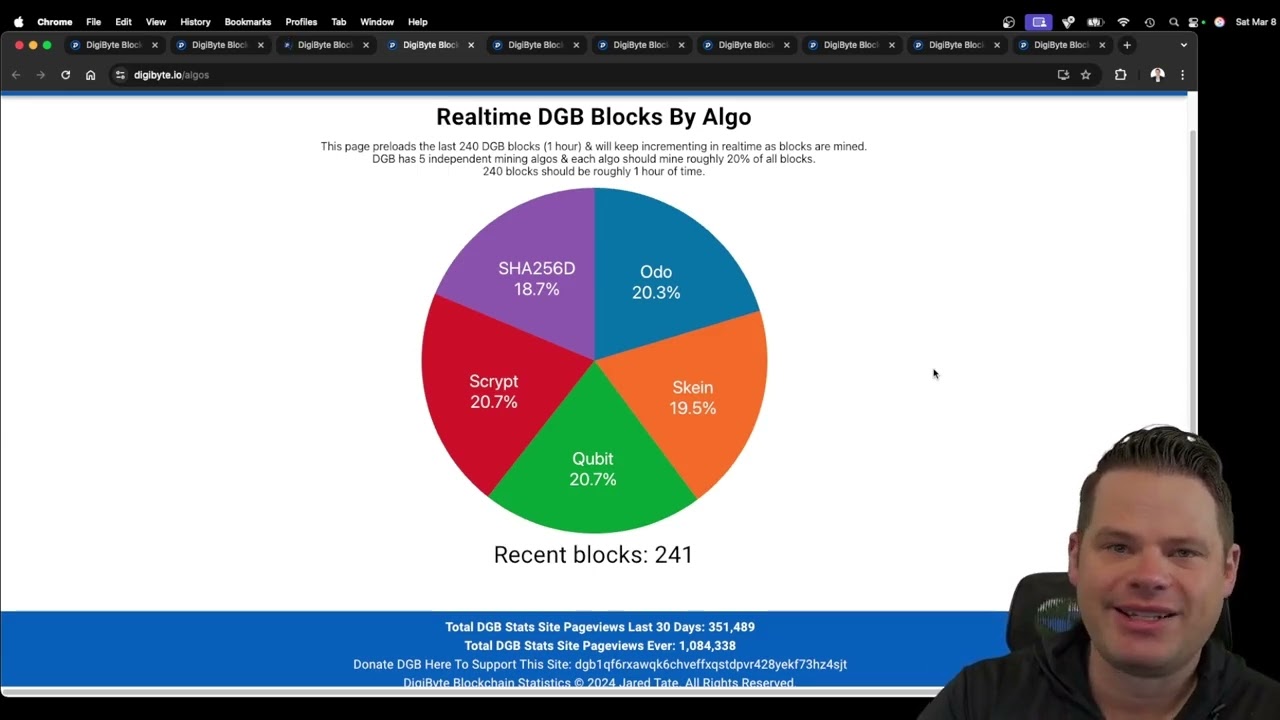Open the View menu
Viewport: 1280px width, 720px height.
coord(156,22)
